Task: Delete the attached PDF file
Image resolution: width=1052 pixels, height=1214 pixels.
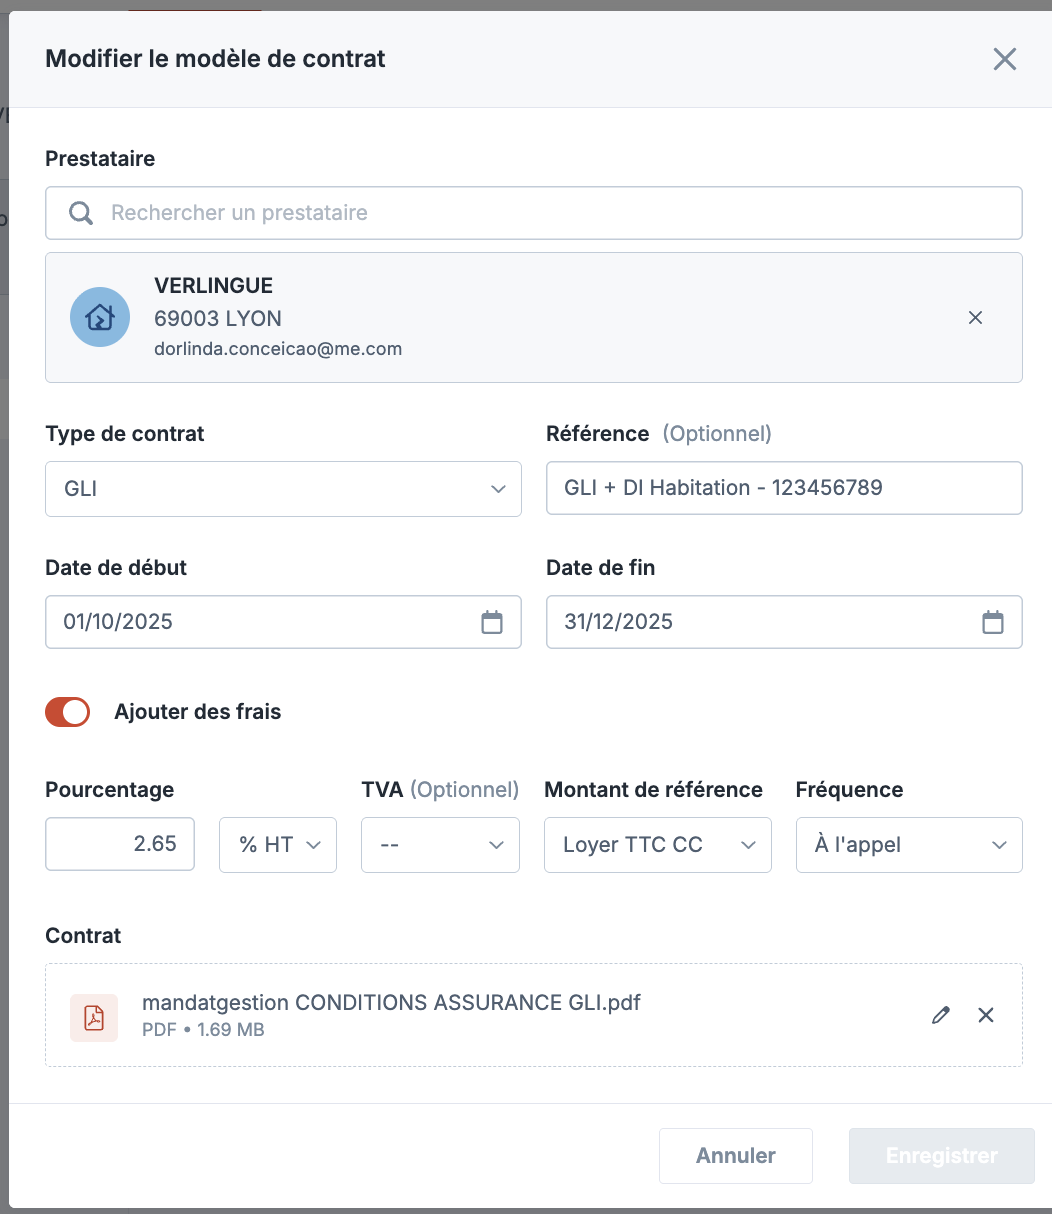Action: [x=986, y=1015]
